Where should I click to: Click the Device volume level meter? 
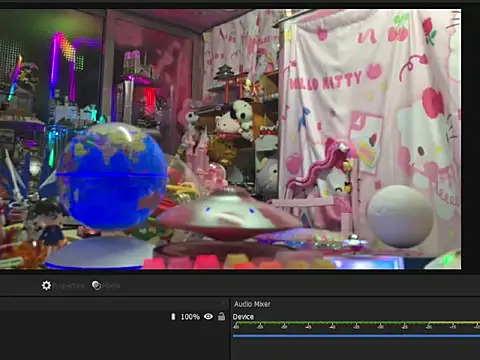[356, 323]
